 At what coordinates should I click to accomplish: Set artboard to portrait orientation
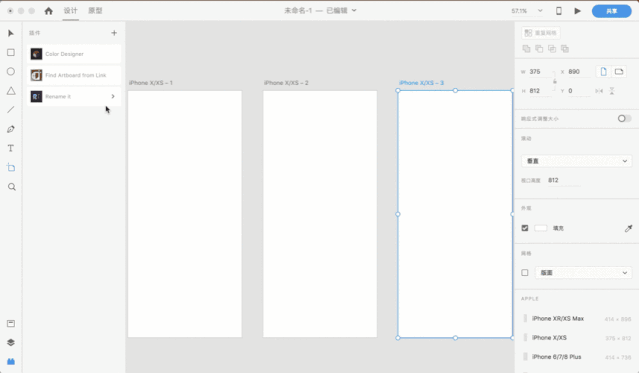click(x=604, y=72)
